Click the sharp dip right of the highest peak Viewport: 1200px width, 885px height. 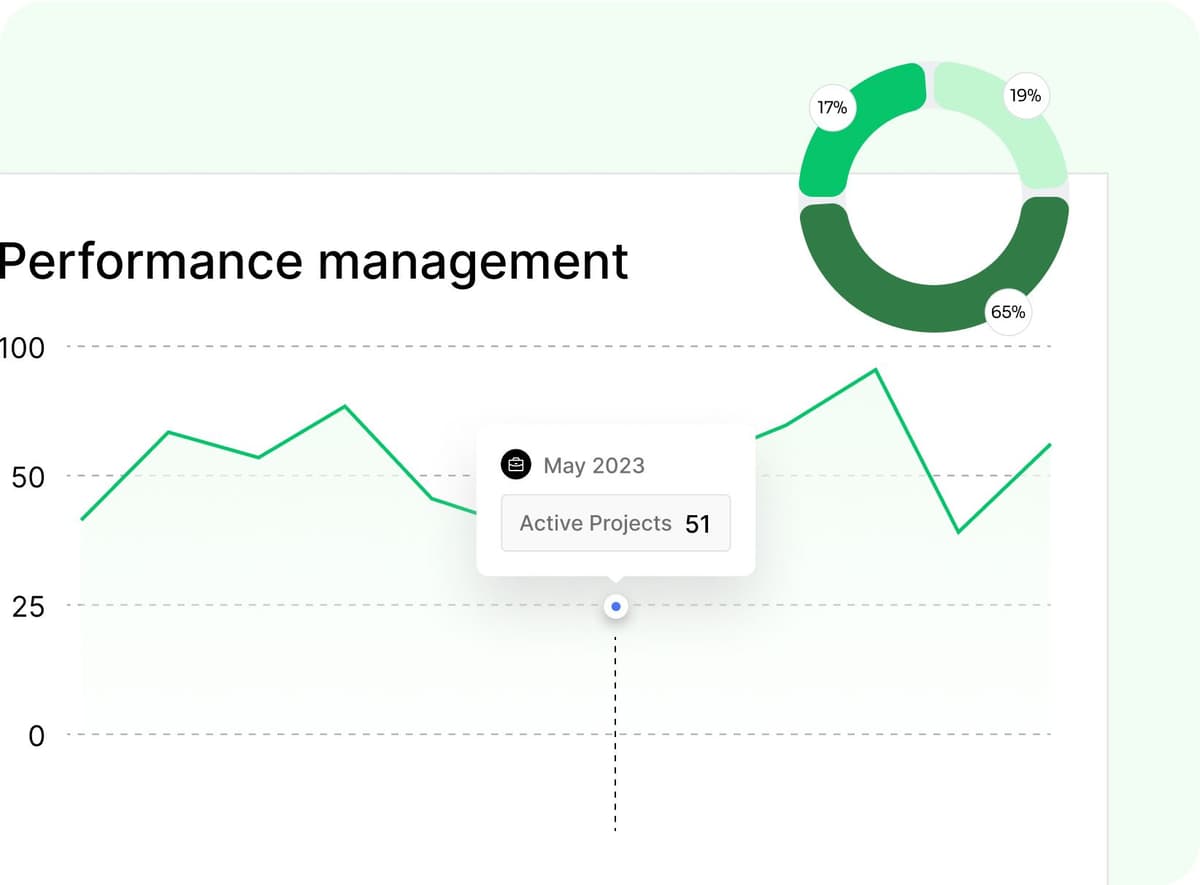pos(958,532)
